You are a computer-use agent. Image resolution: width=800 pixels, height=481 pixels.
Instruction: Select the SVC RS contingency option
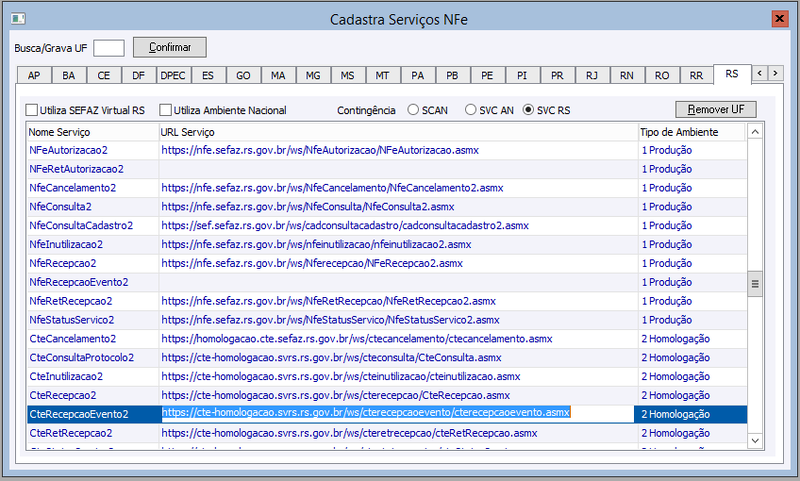coord(529,110)
